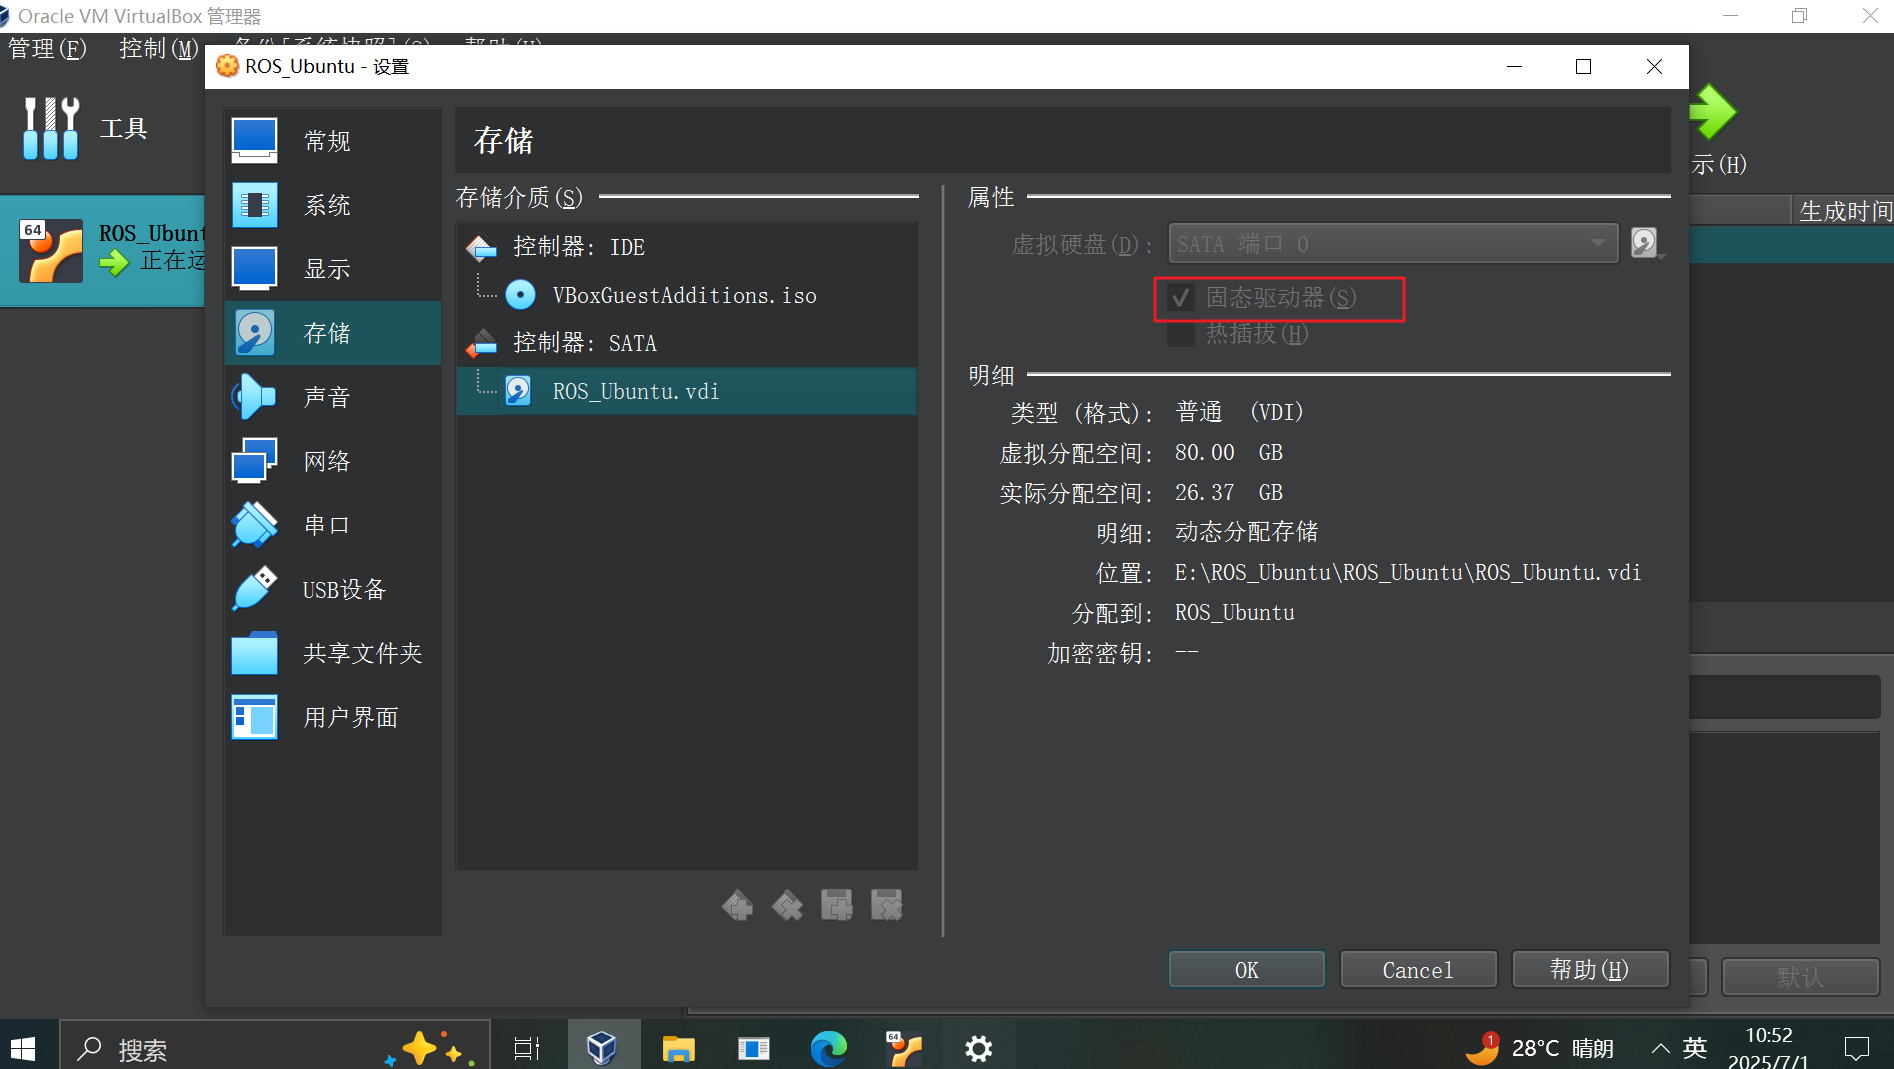Open the 声音 (Audio) settings section
This screenshot has width=1894, height=1069.
click(x=327, y=397)
